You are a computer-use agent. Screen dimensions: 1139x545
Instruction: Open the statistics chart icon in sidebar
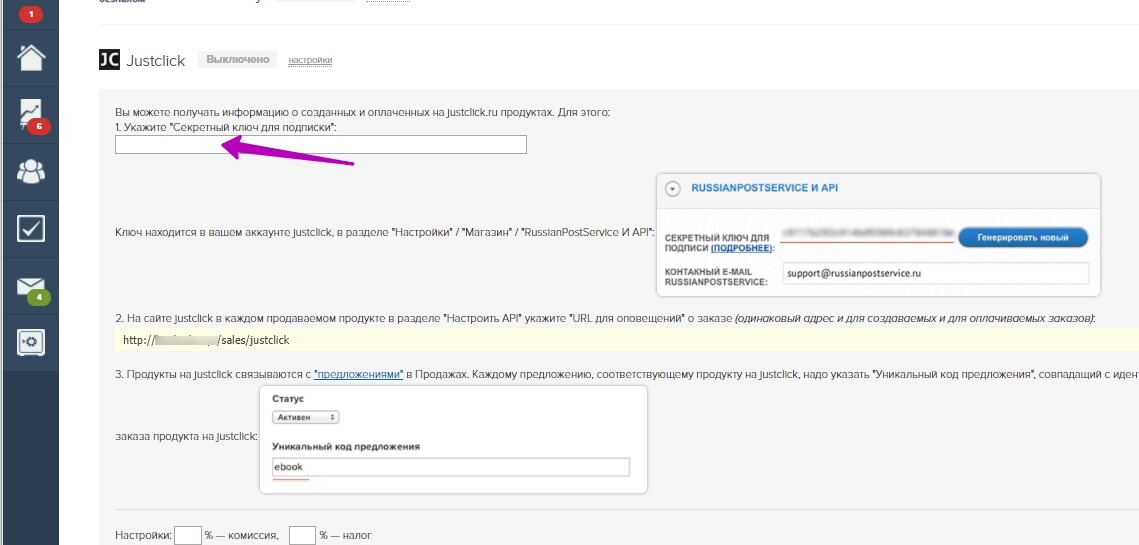coord(31,115)
